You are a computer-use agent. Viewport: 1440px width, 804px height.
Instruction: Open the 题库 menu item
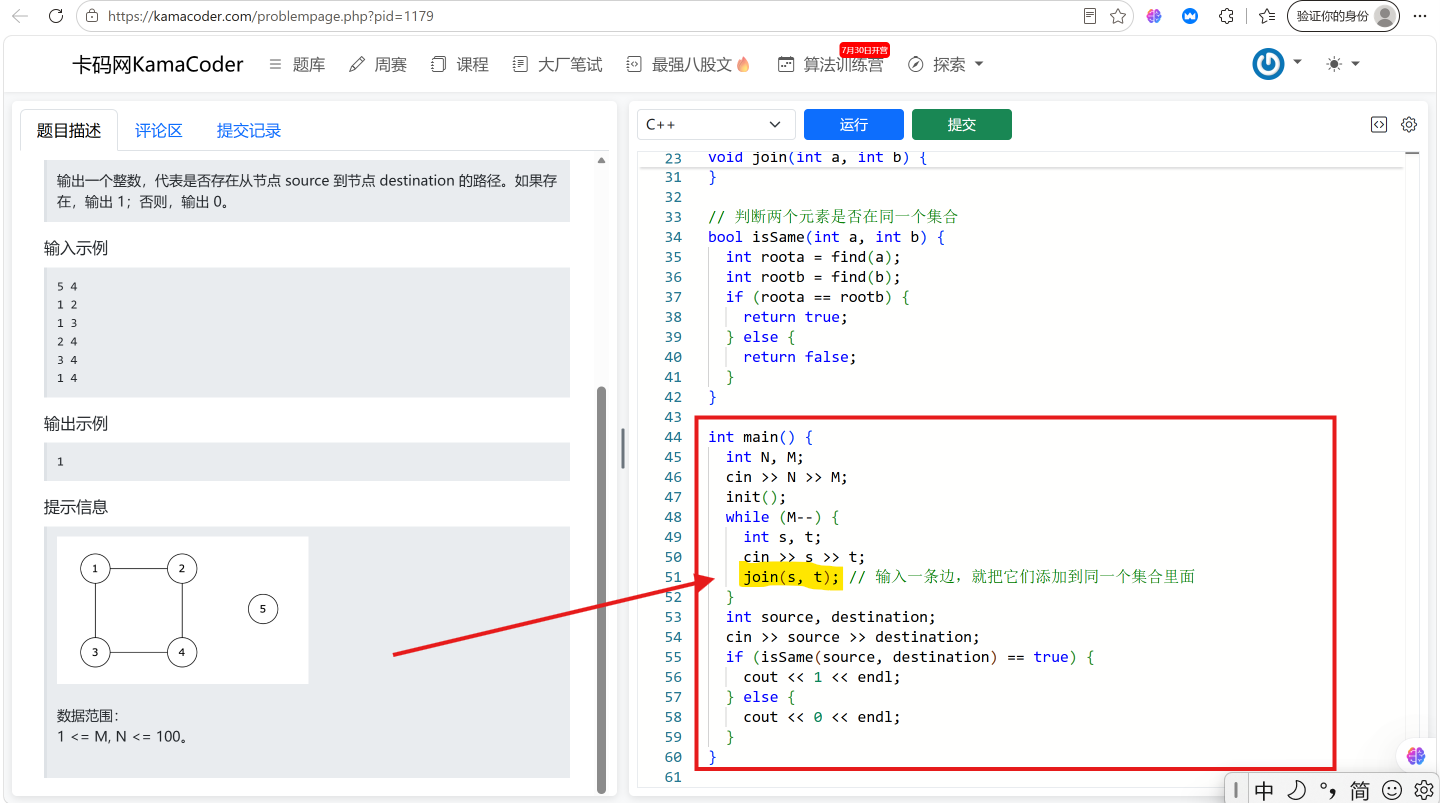coord(298,64)
